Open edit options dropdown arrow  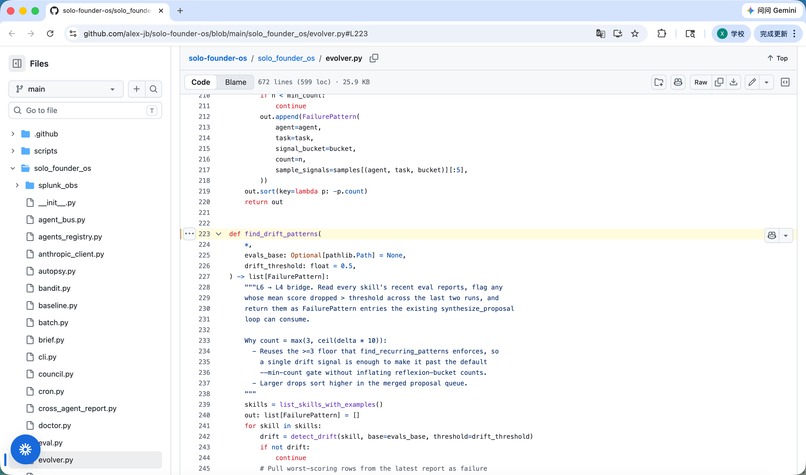pyautogui.click(x=766, y=82)
